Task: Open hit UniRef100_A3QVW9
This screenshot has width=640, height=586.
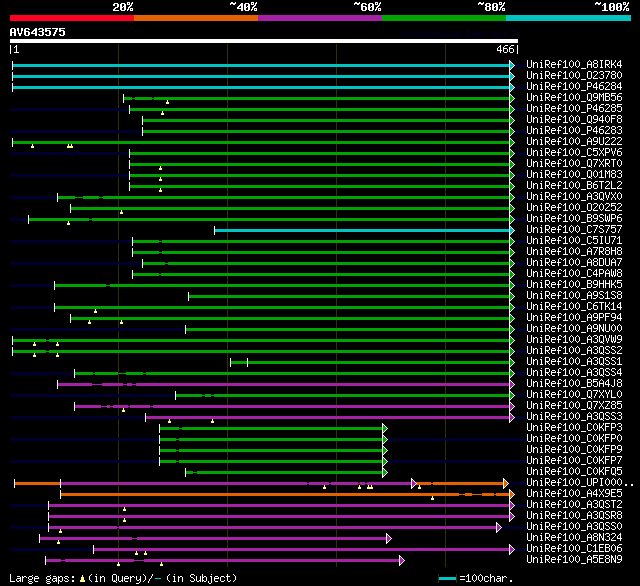Action: [x=574, y=340]
